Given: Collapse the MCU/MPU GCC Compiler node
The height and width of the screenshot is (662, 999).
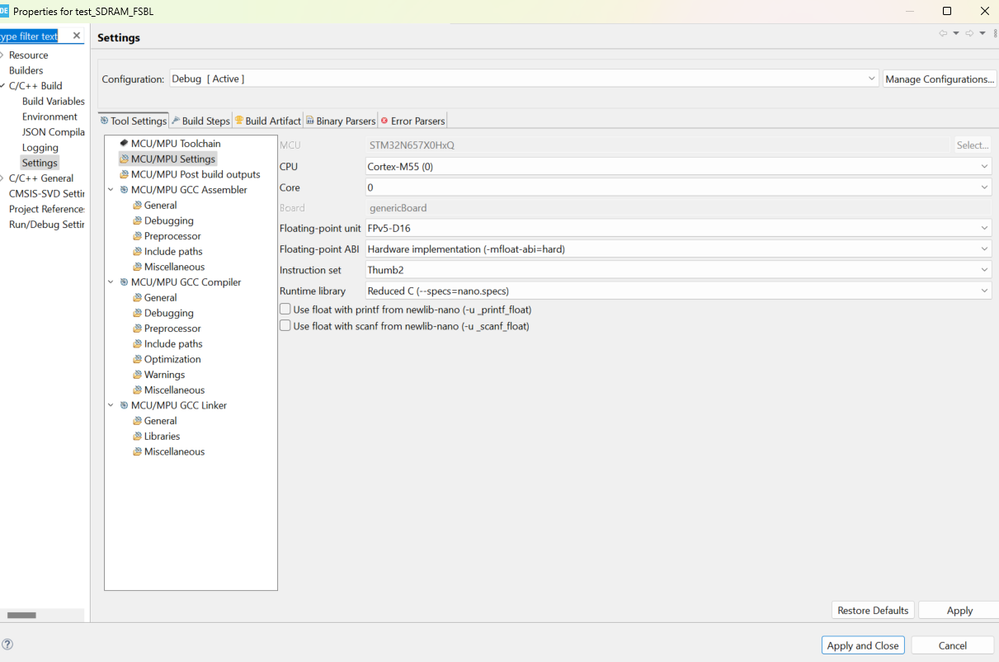Looking at the screenshot, I should click(111, 282).
